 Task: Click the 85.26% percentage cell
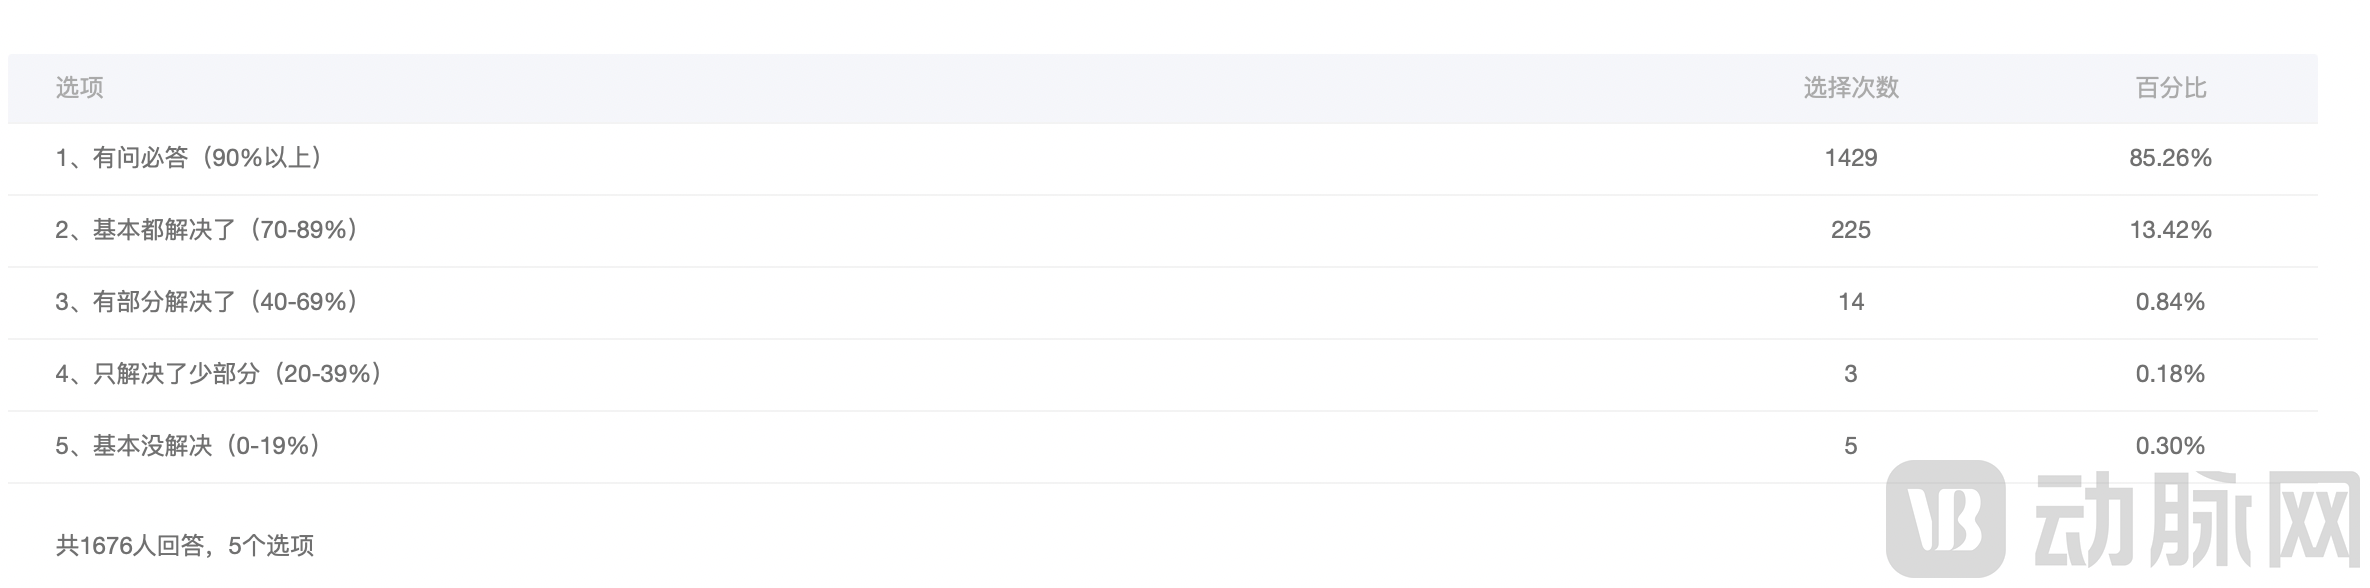click(2170, 158)
